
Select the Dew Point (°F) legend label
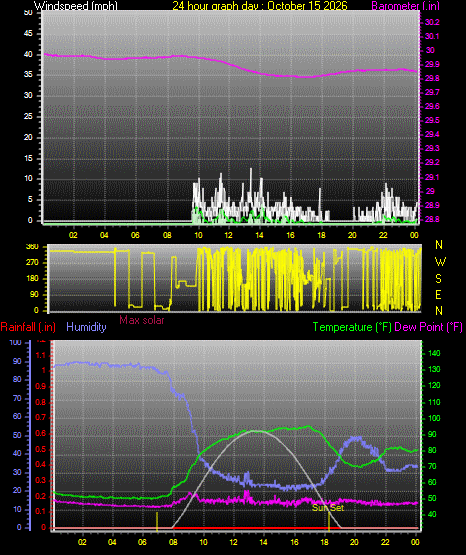[x=428, y=327]
